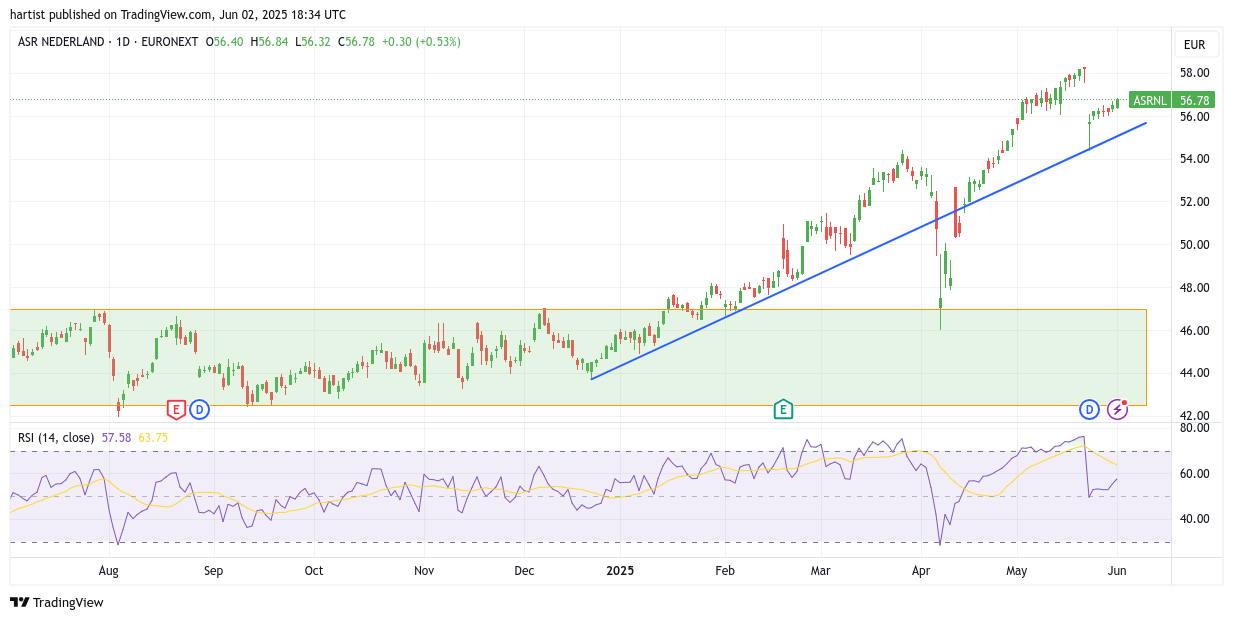The width and height of the screenshot is (1233, 620).
Task: Click the 58.00 price axis label
Action: [1195, 73]
